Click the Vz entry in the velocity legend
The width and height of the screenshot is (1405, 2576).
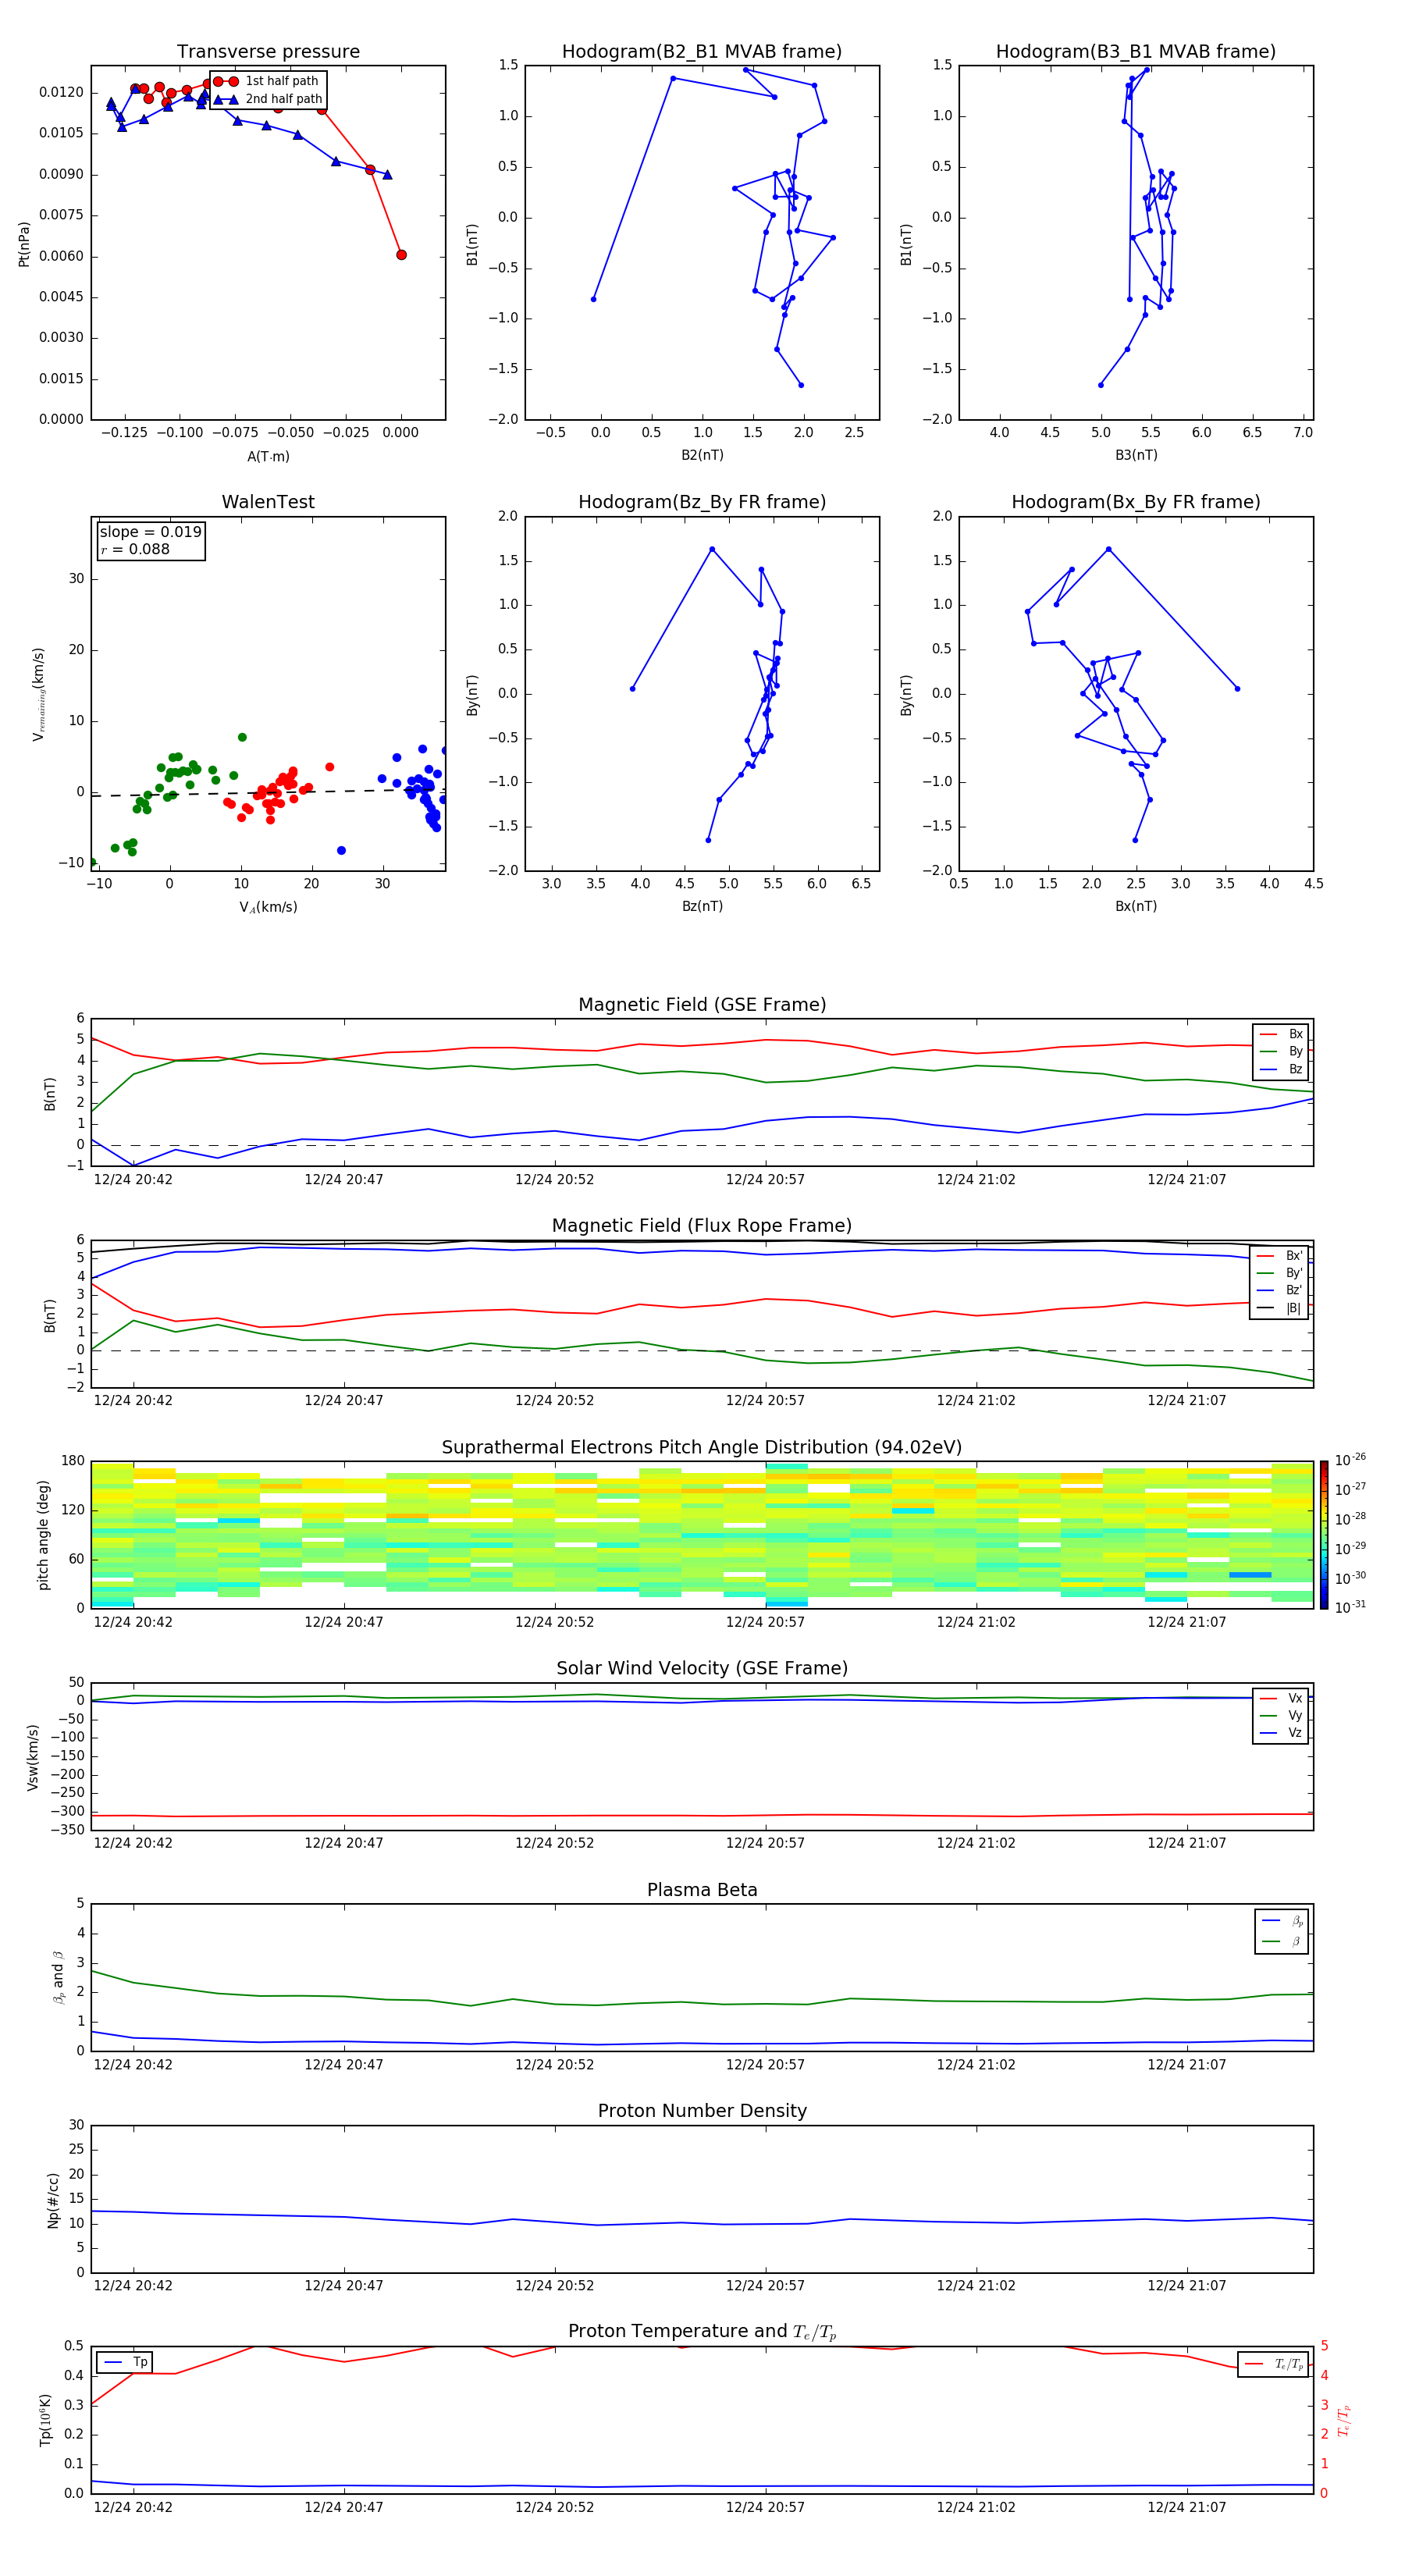1281,1733
